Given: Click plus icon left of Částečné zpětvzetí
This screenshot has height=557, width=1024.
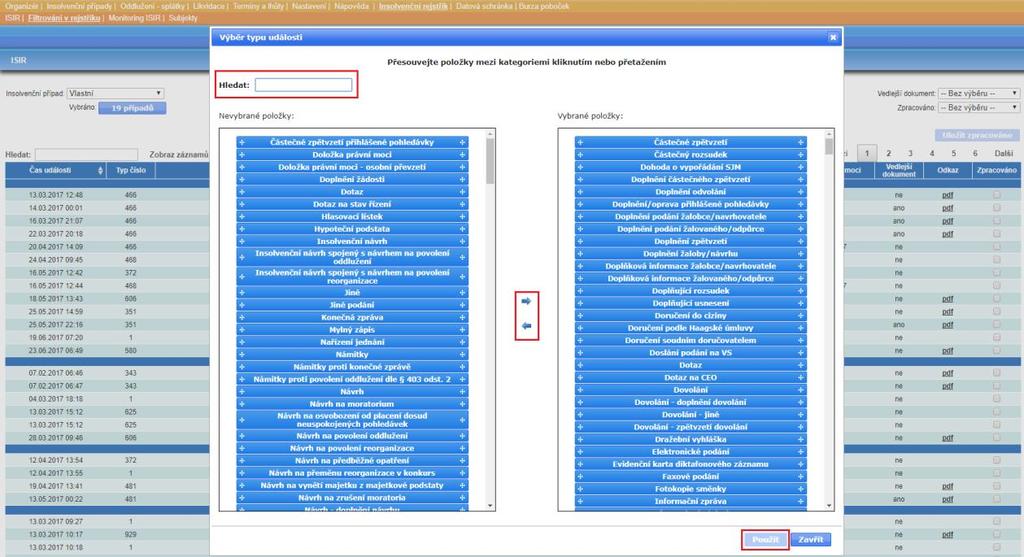Looking at the screenshot, I should 580,142.
